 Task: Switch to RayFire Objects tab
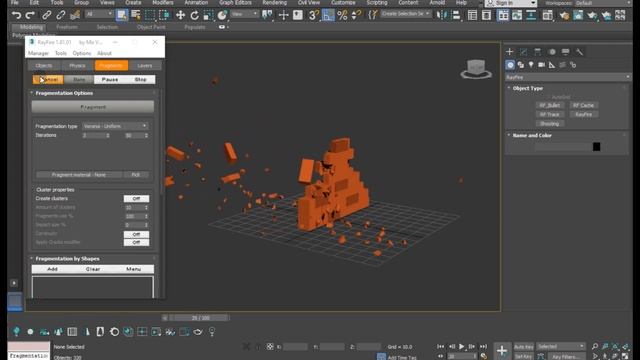tap(44, 65)
